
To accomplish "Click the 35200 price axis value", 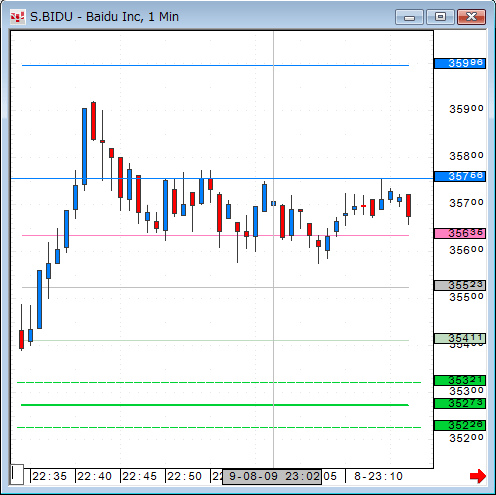I will pos(466,438).
